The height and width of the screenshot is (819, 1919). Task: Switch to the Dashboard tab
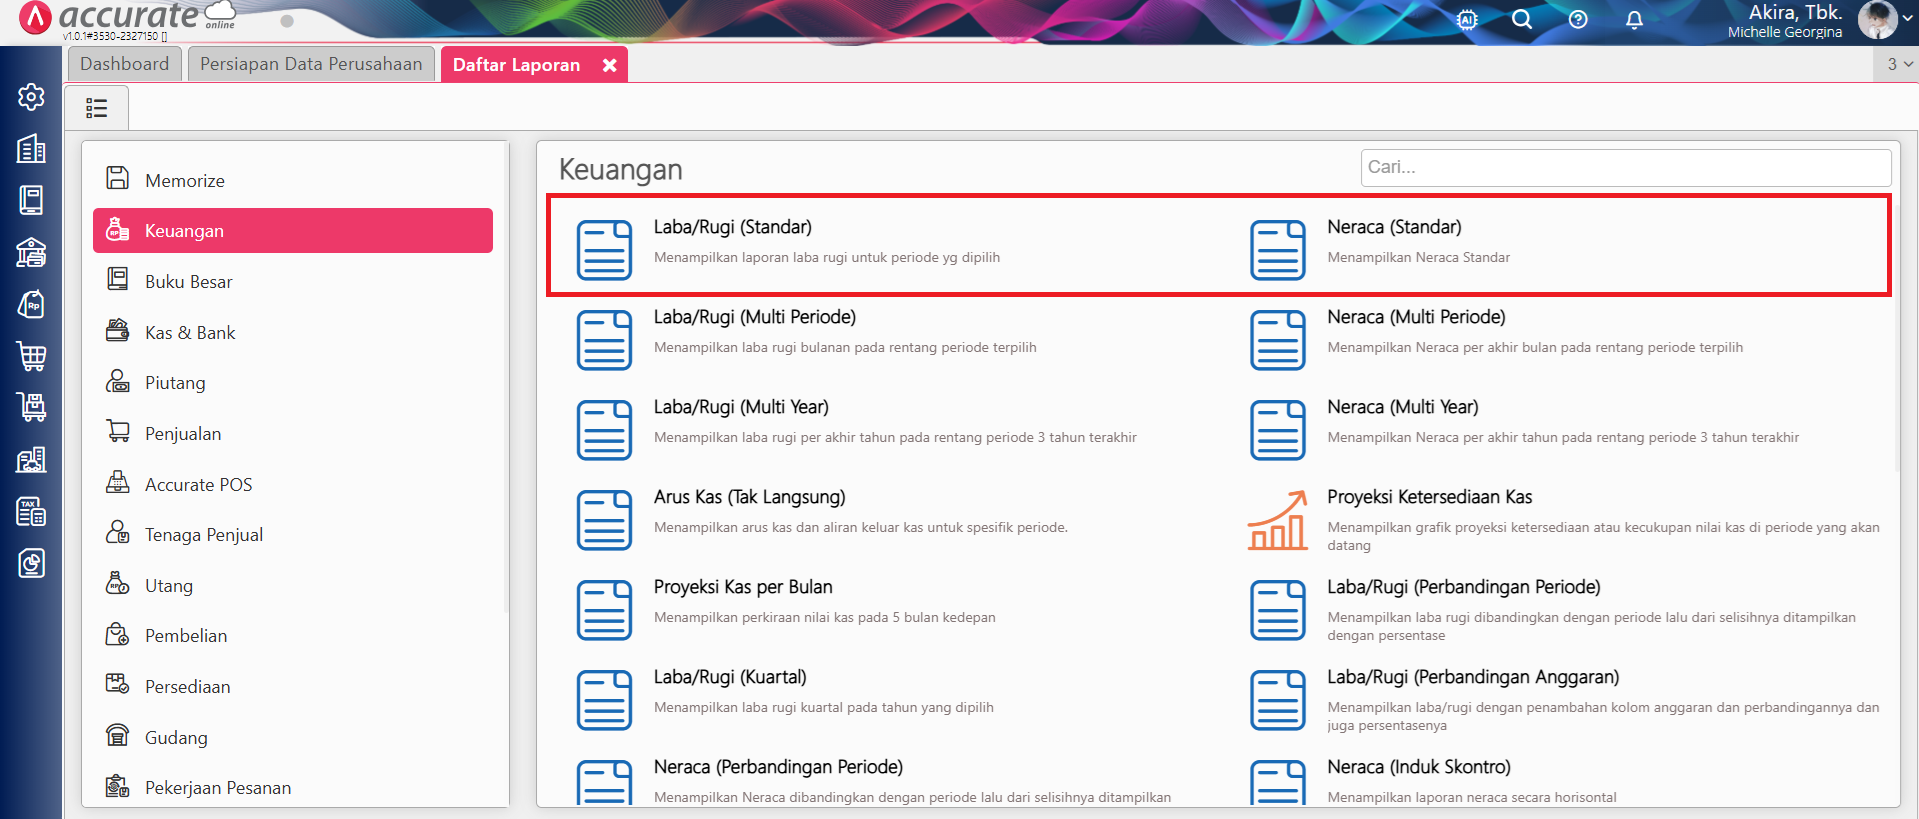(125, 64)
